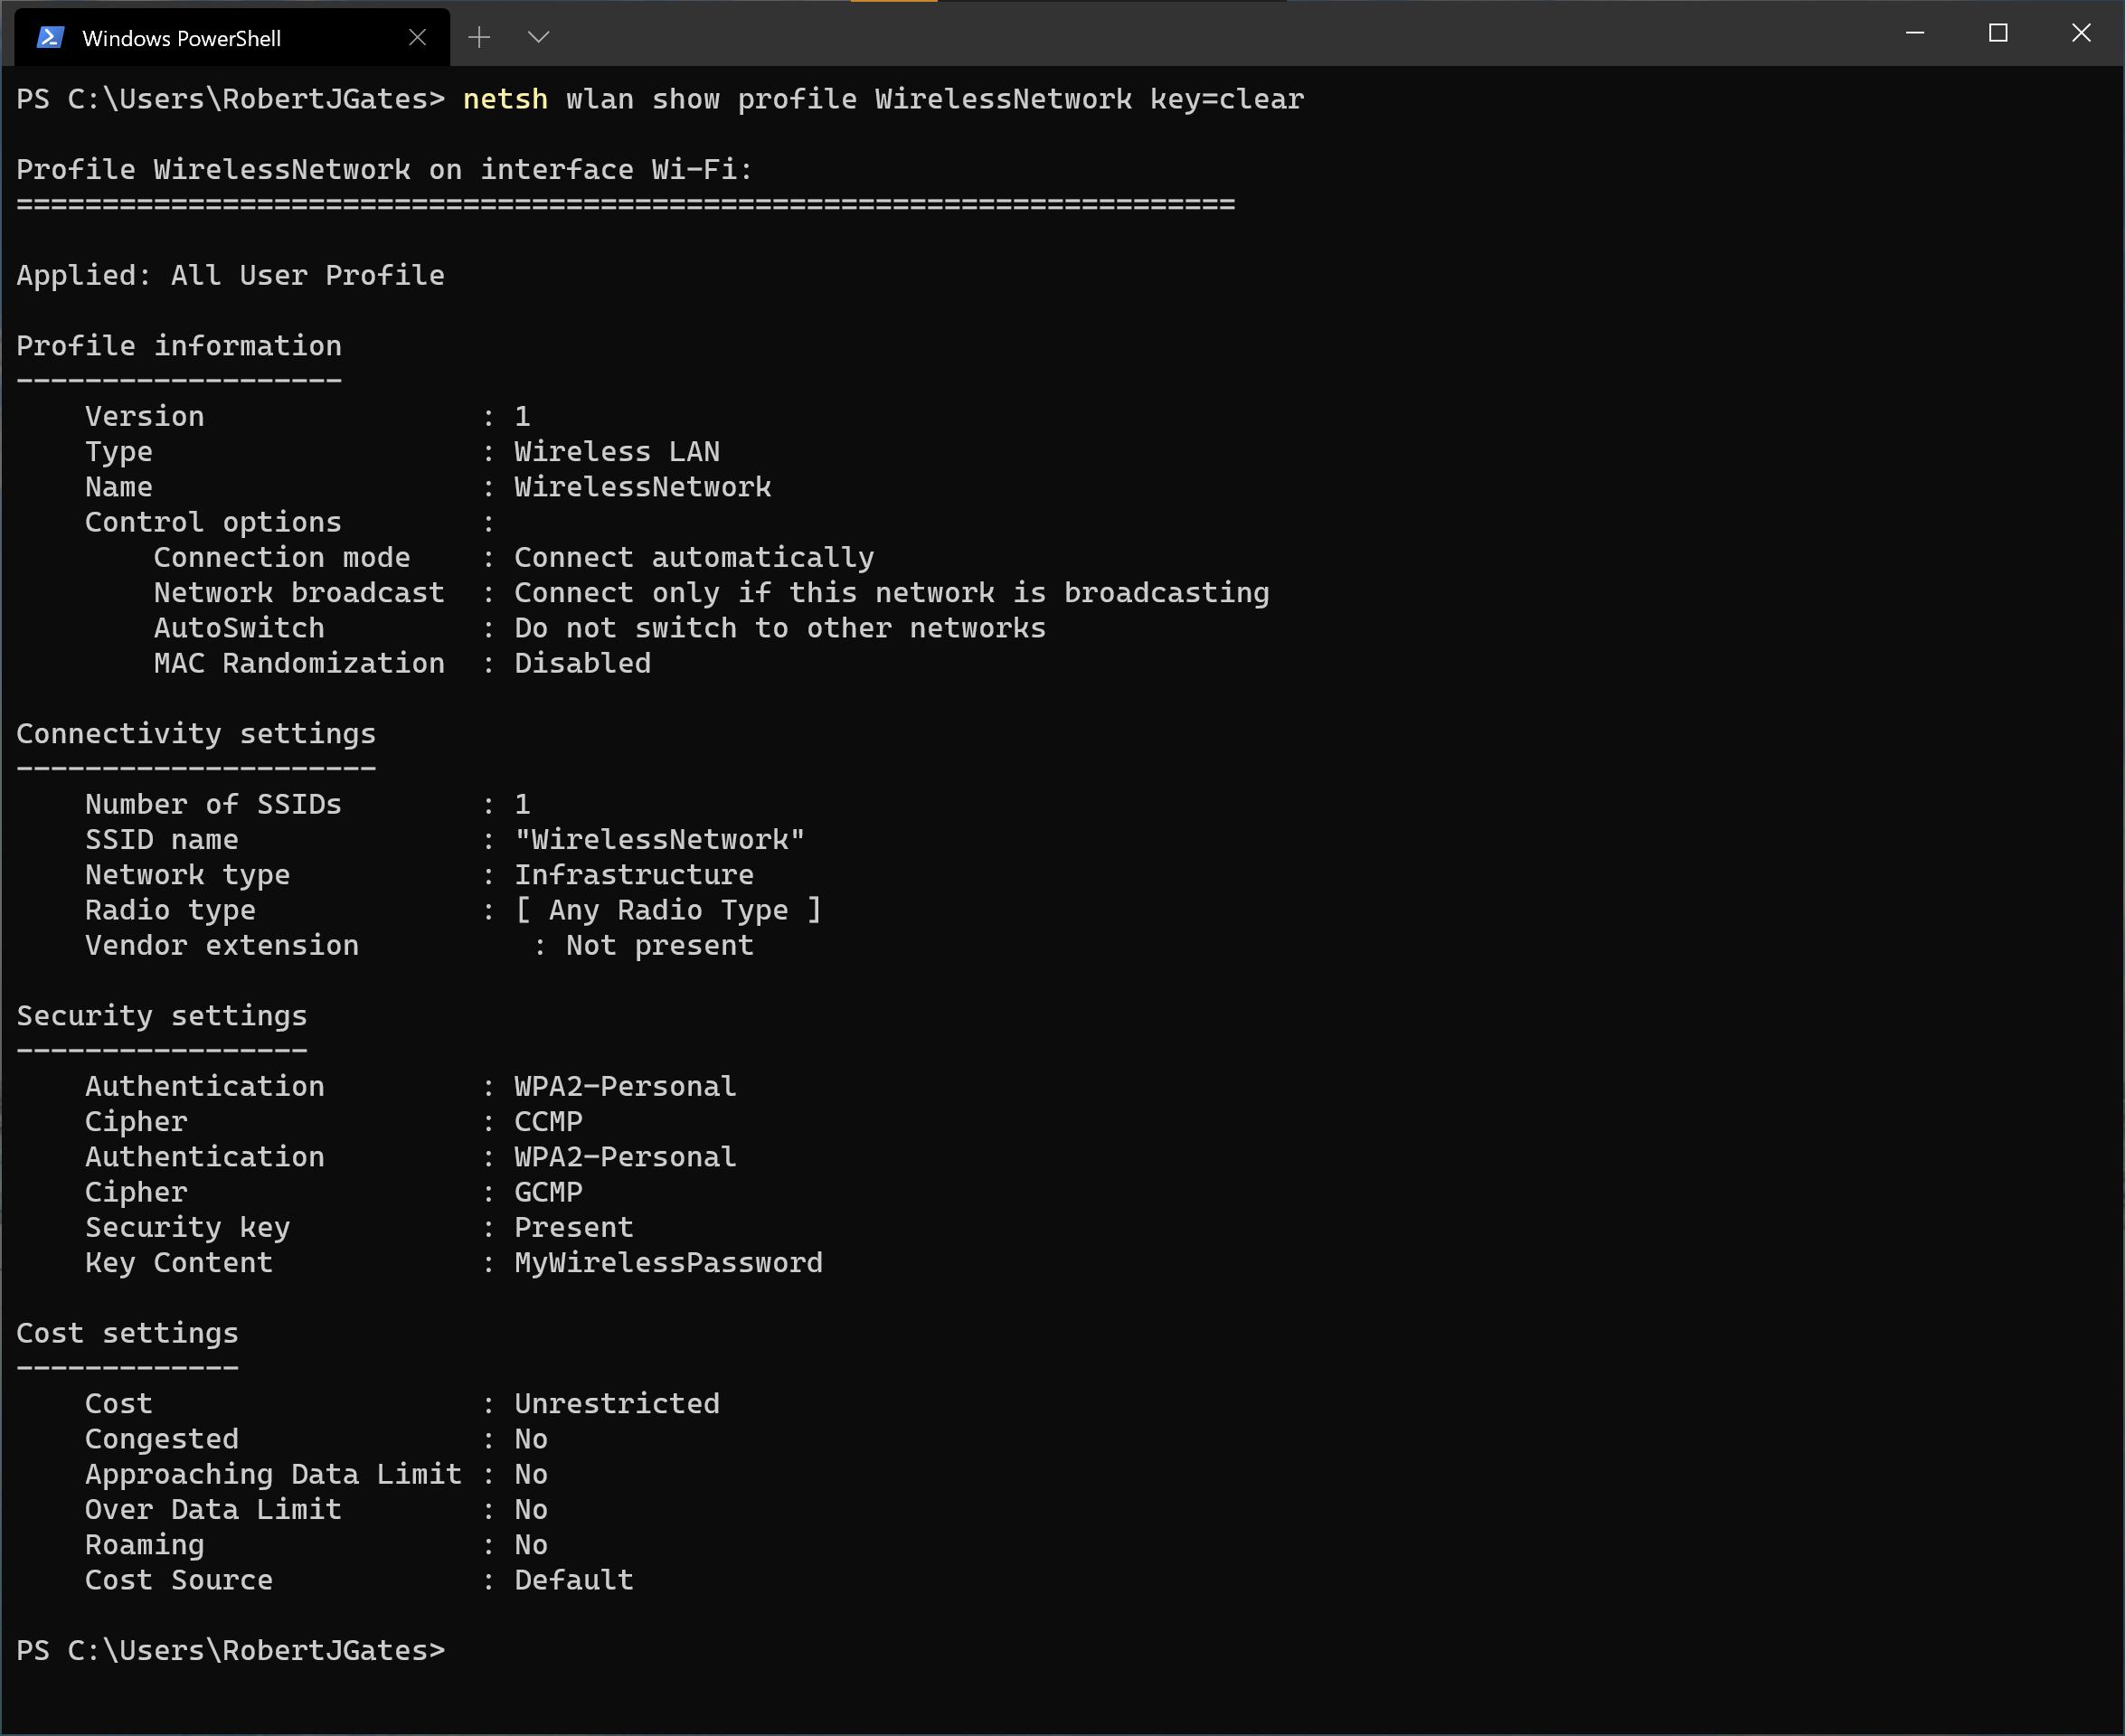Click Security key 'Present' value
The image size is (2125, 1736).
(x=574, y=1227)
